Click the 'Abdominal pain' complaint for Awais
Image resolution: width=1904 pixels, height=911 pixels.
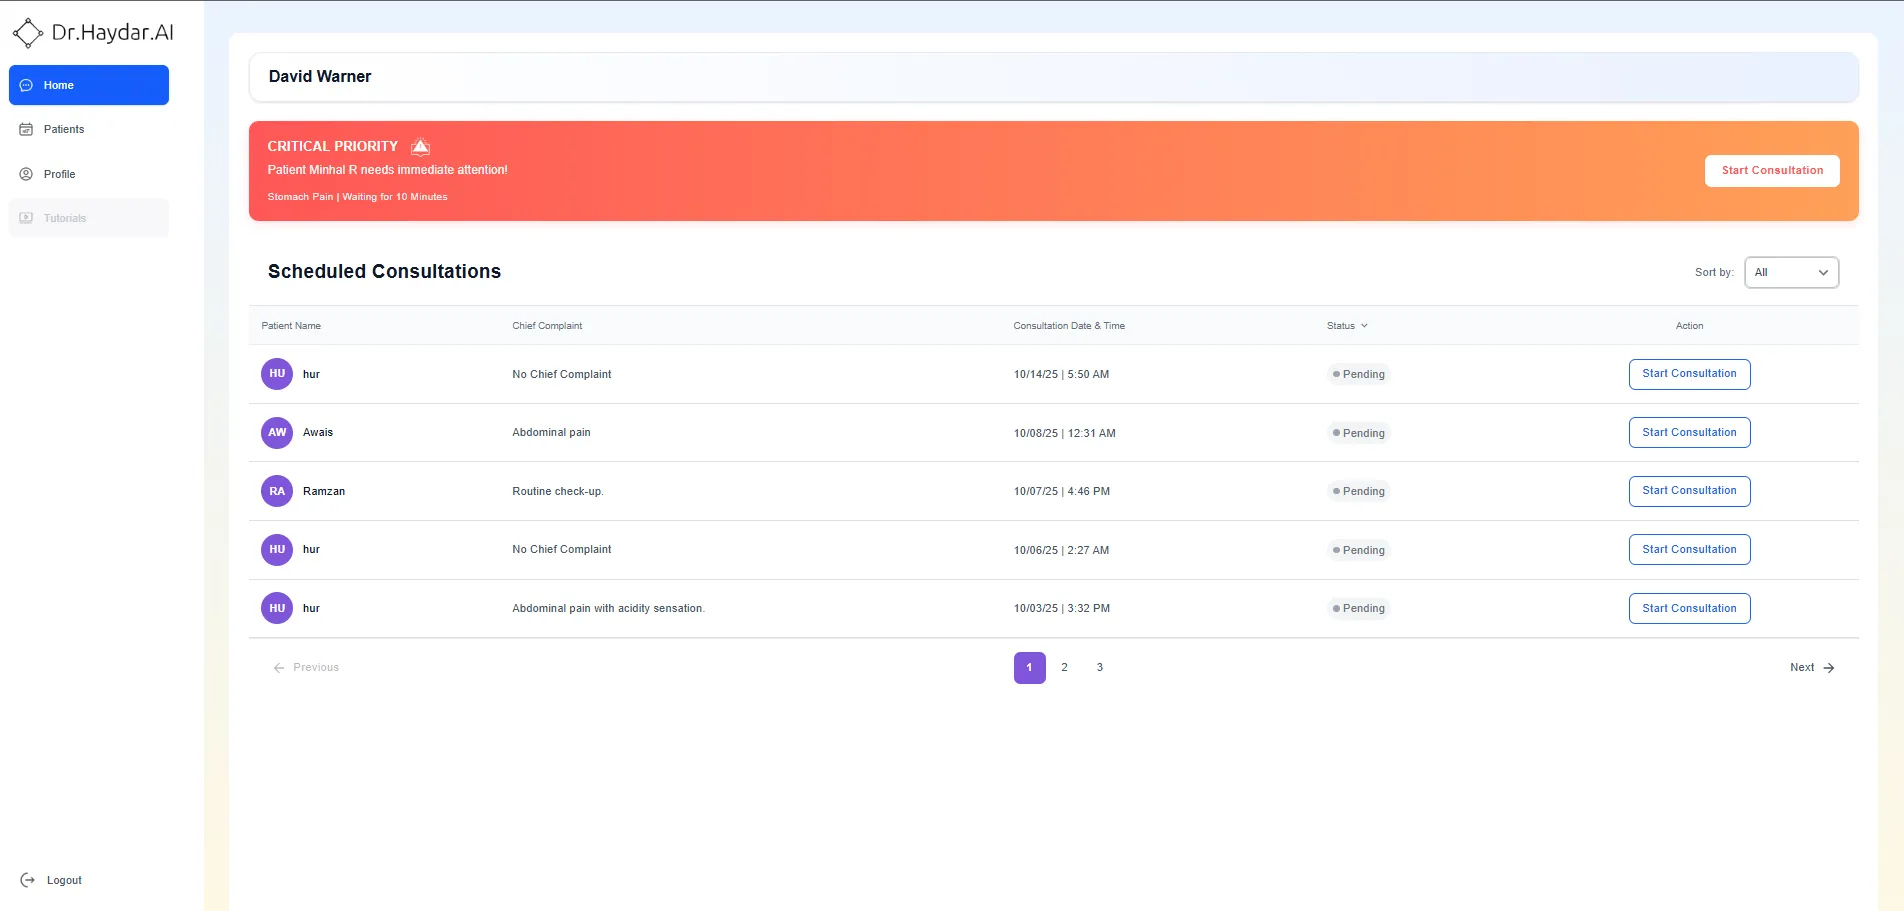click(551, 433)
